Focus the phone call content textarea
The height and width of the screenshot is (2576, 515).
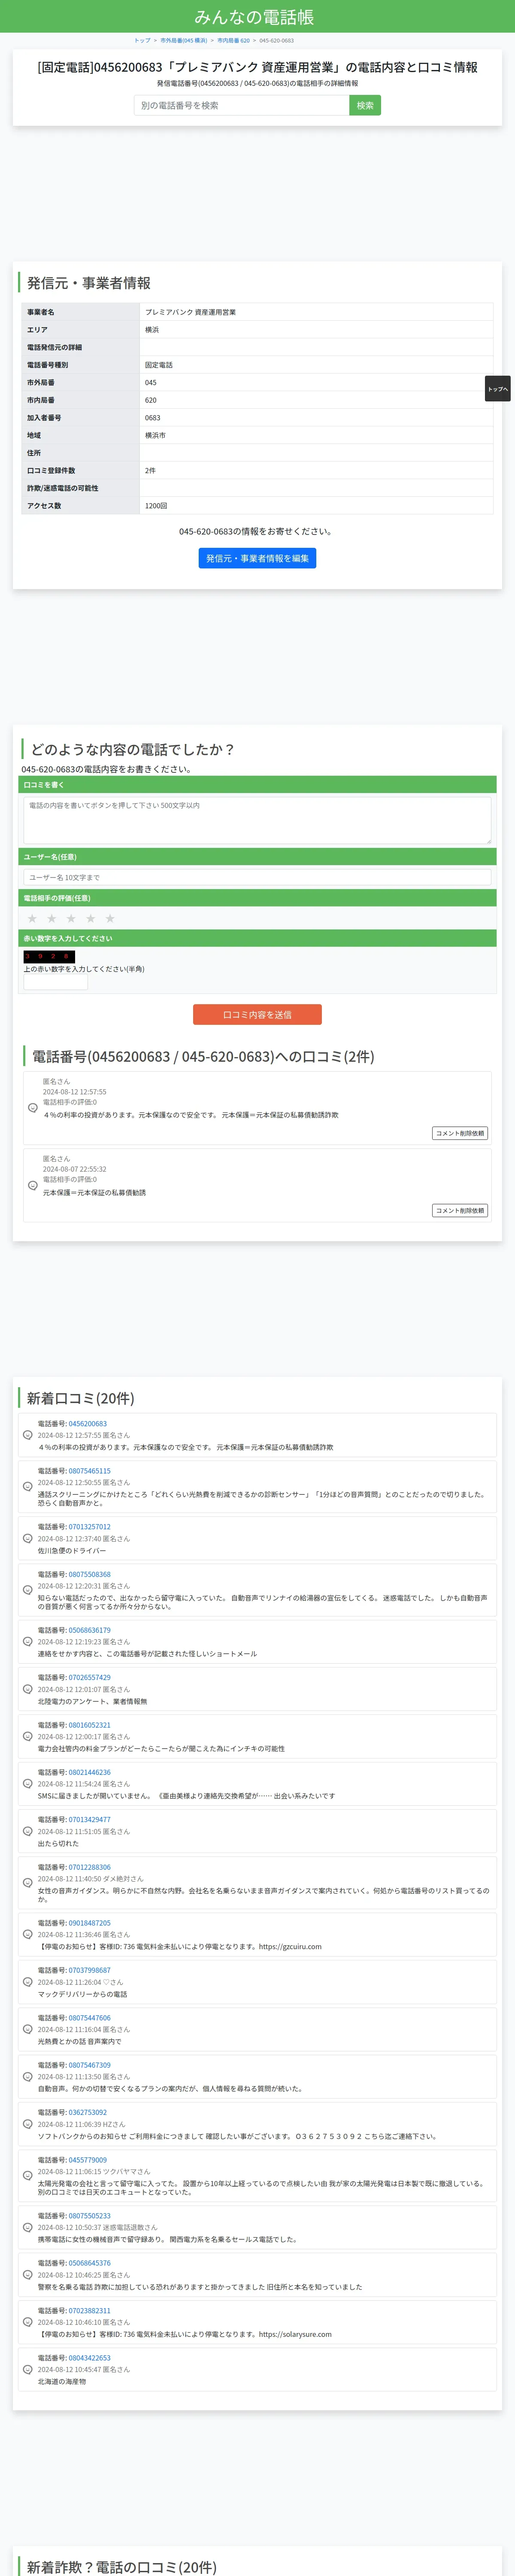pyautogui.click(x=257, y=820)
